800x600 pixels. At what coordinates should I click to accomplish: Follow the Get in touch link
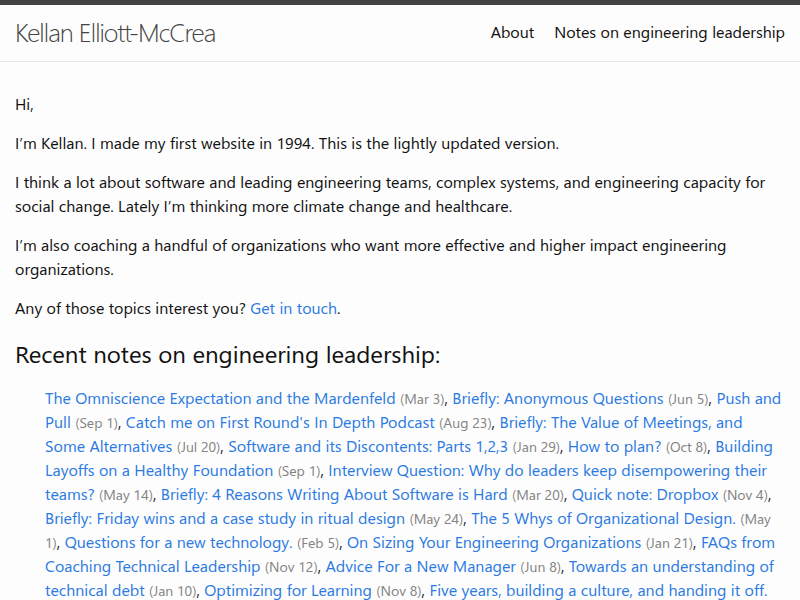pyautogui.click(x=293, y=309)
